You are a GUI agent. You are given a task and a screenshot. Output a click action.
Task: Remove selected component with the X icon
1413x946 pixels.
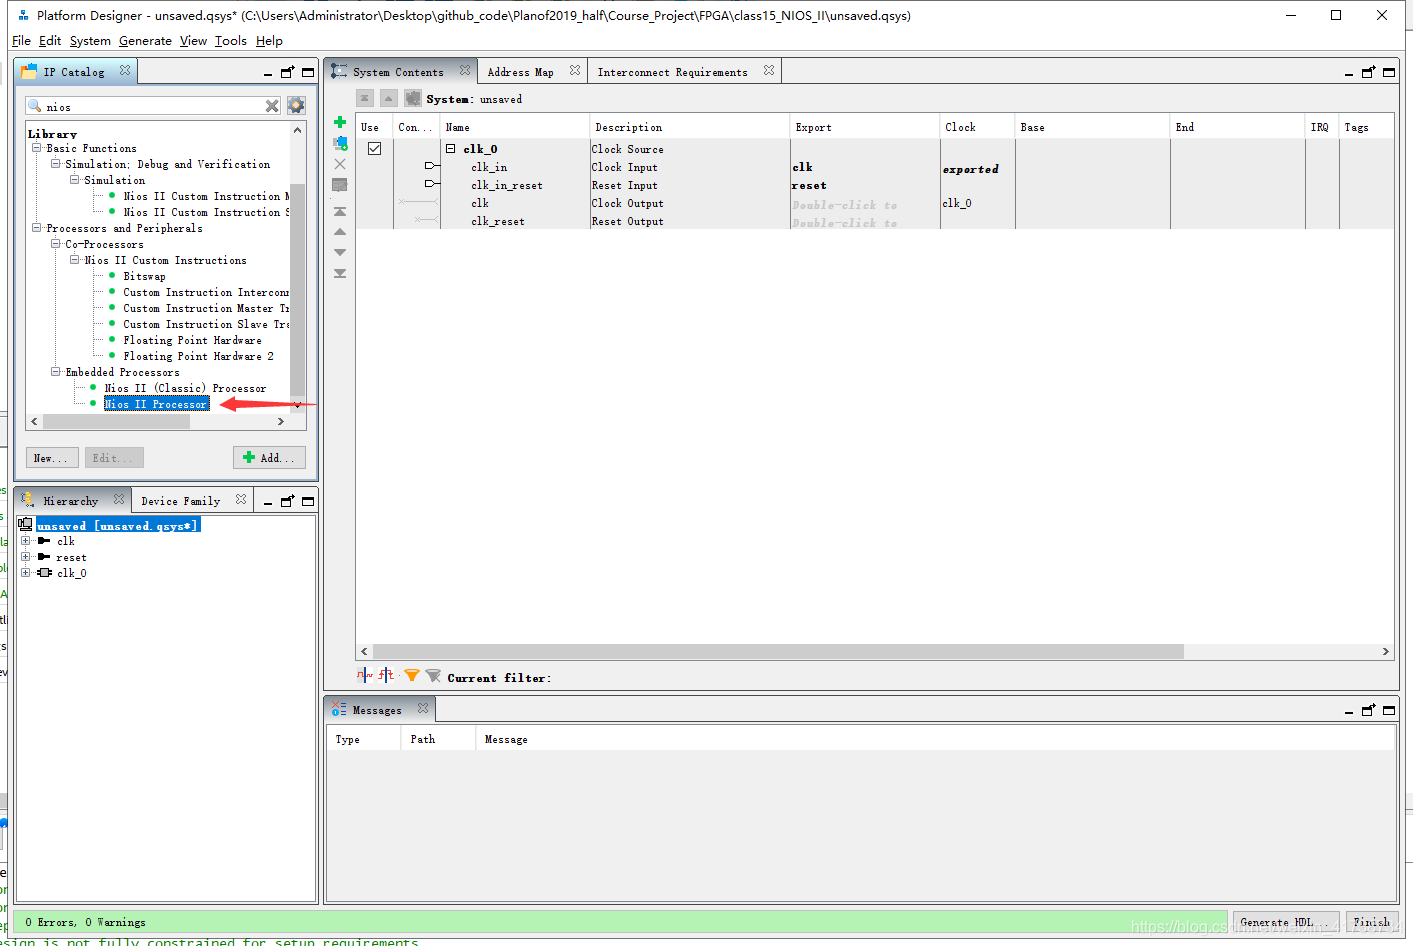point(340,164)
